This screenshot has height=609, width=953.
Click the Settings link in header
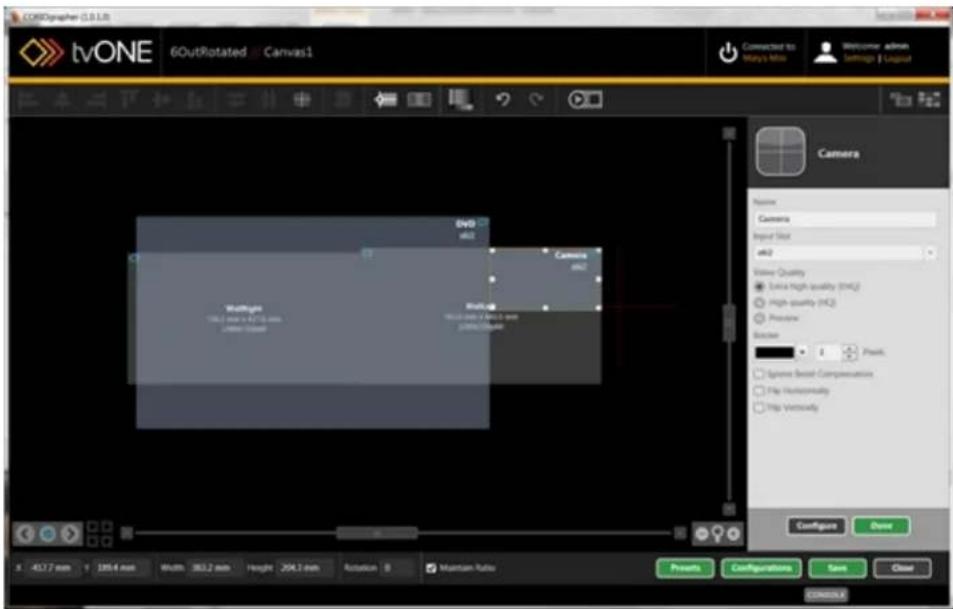pos(858,58)
